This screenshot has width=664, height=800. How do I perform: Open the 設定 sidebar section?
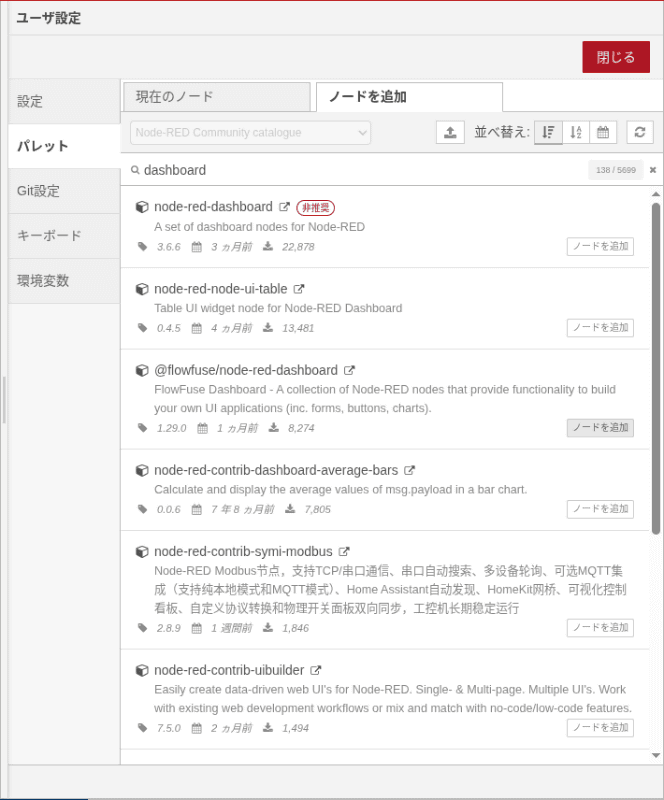[x=64, y=101]
